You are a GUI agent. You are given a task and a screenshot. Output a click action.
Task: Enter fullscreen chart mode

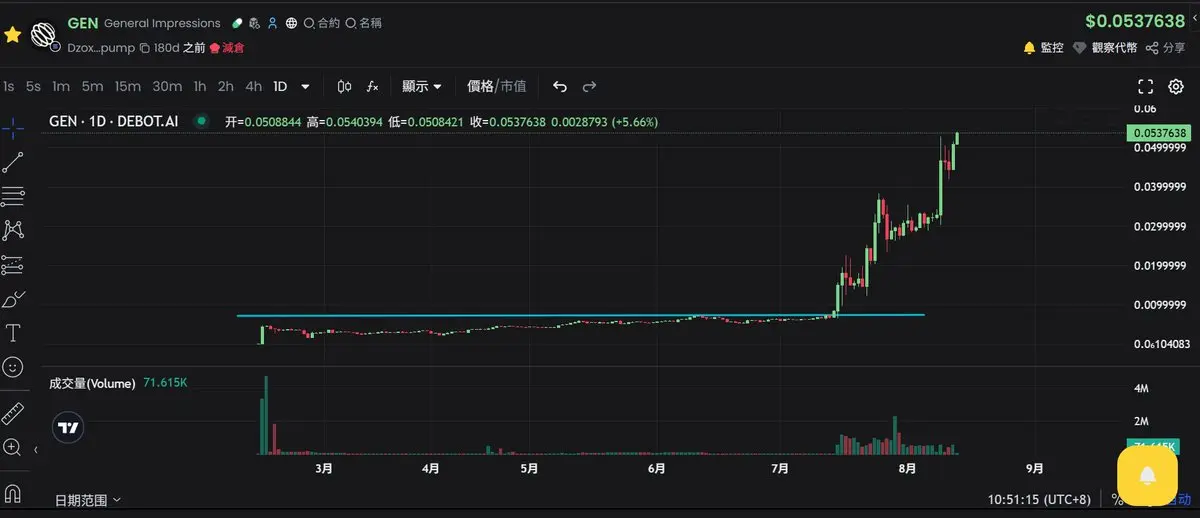(x=1146, y=87)
